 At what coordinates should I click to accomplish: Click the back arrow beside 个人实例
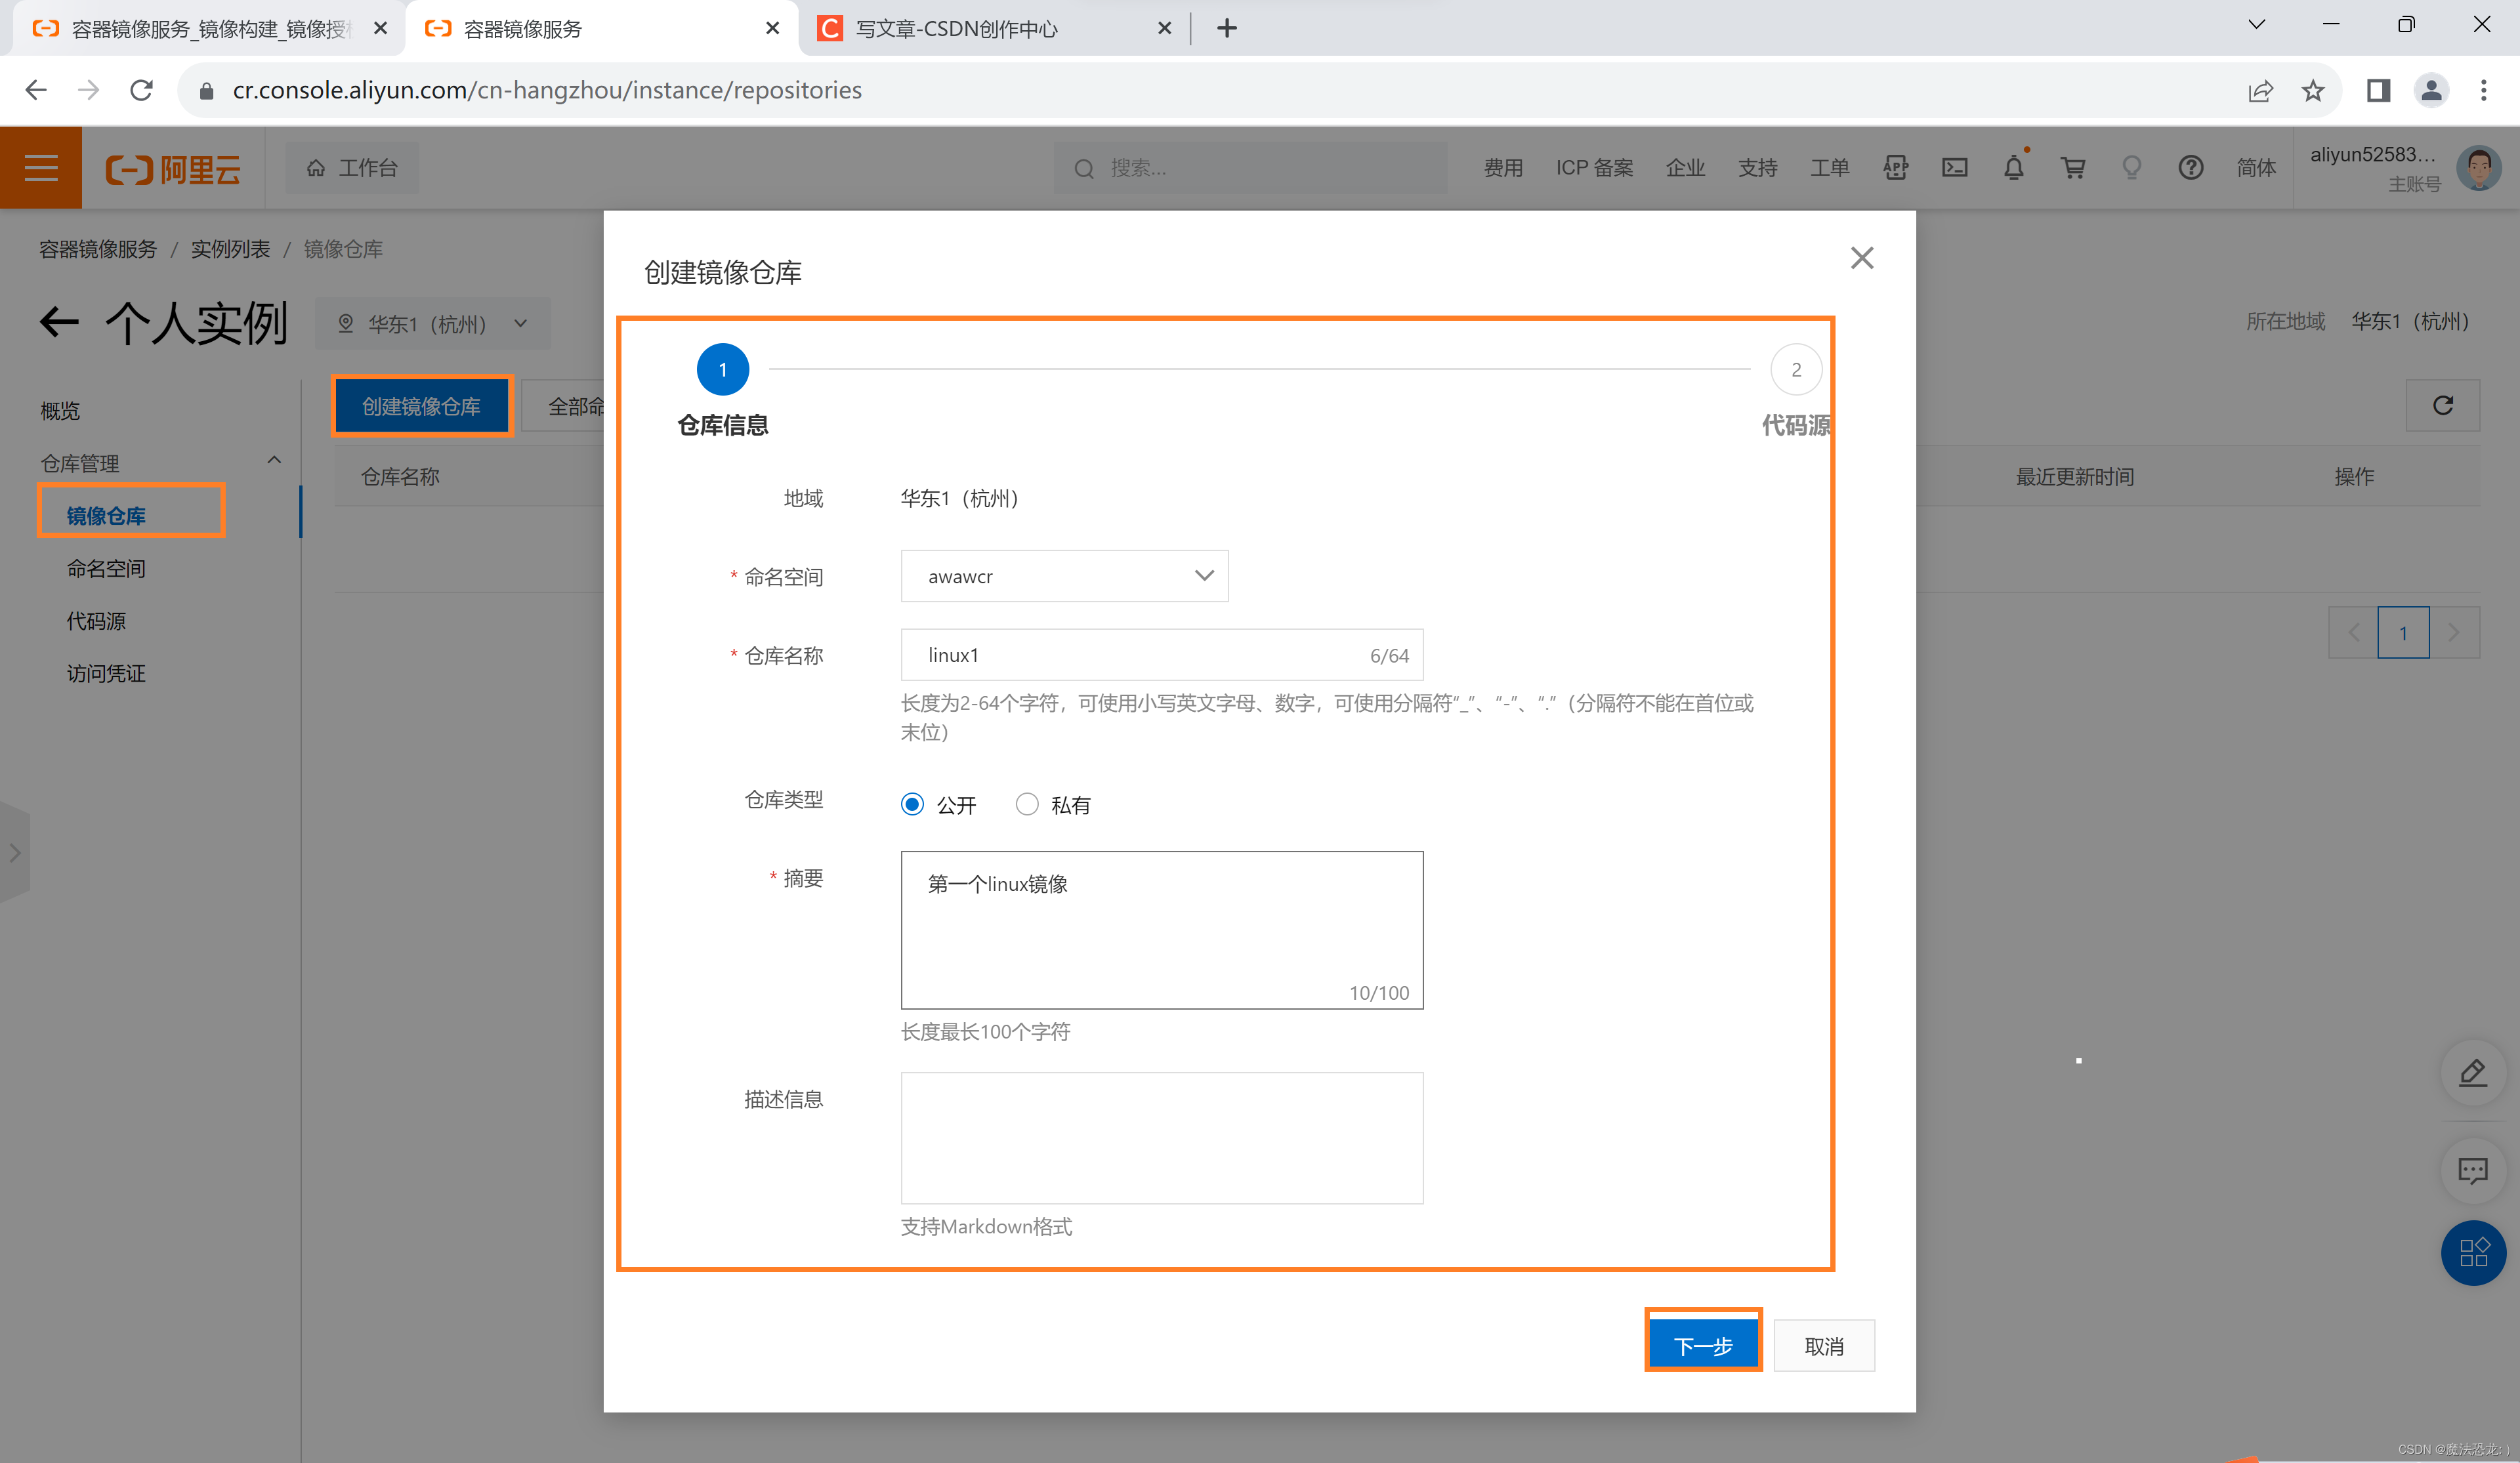coord(59,322)
